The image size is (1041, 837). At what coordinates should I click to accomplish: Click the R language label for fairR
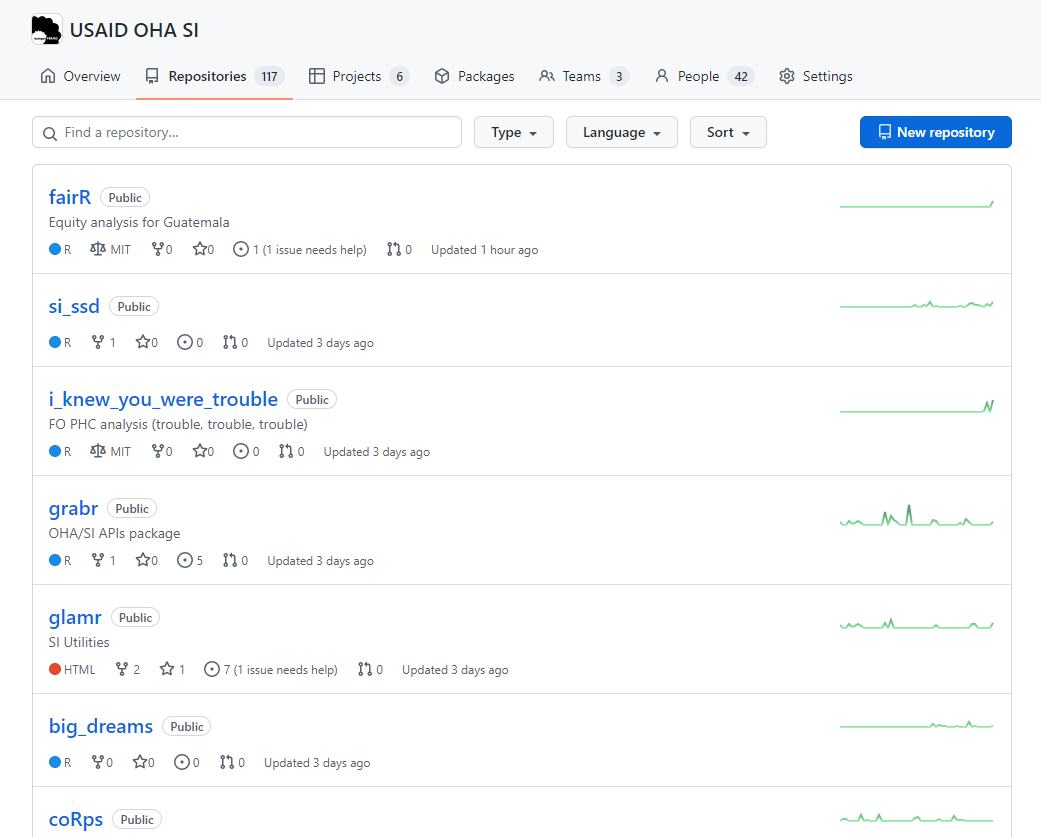pos(67,250)
